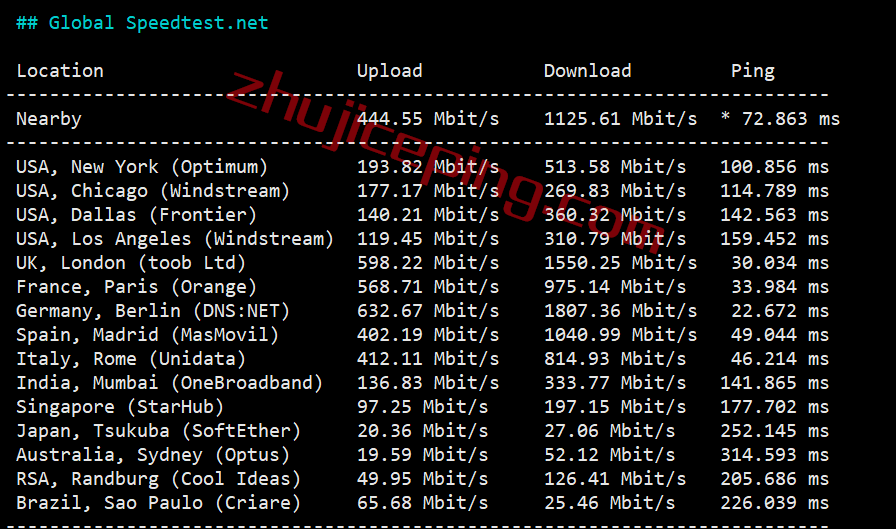Click Chicago ping 114.789 ms
The width and height of the screenshot is (896, 529).
coord(774,191)
